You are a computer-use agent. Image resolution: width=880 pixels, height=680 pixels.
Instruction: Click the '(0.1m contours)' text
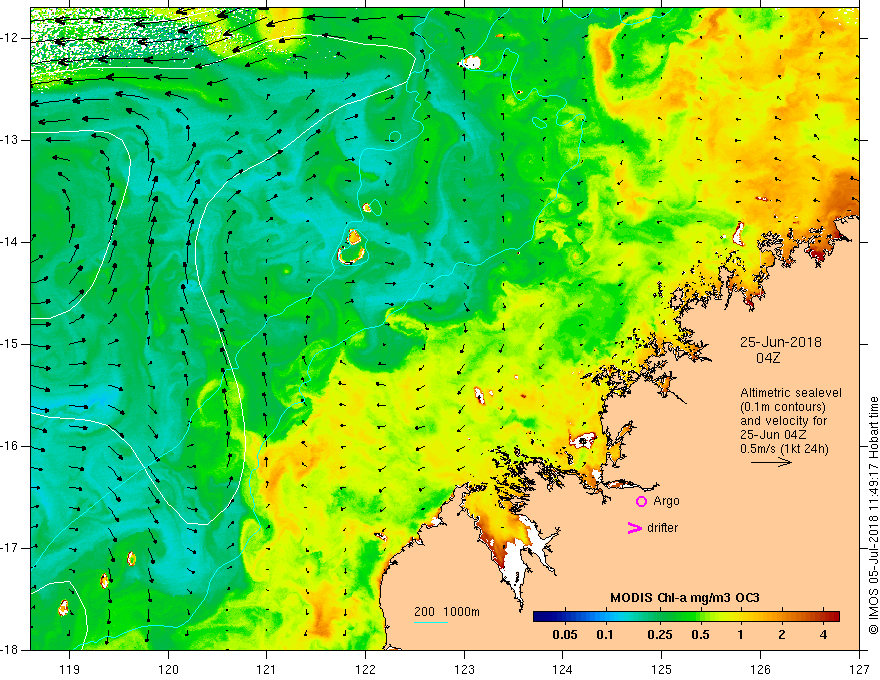coord(783,407)
